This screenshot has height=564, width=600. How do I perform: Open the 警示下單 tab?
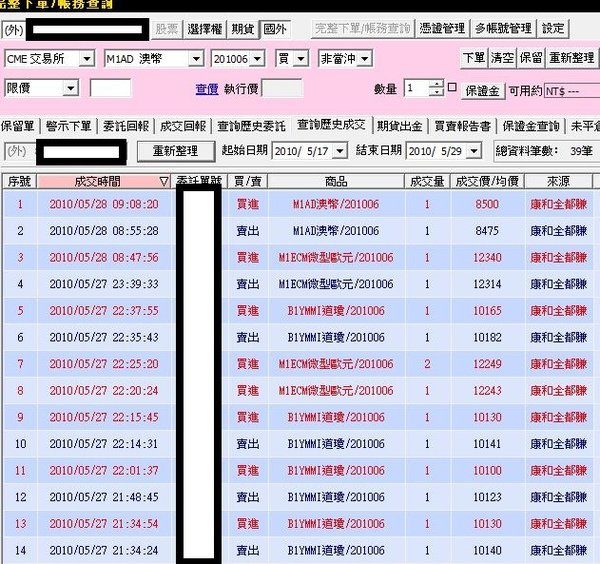(x=68, y=126)
